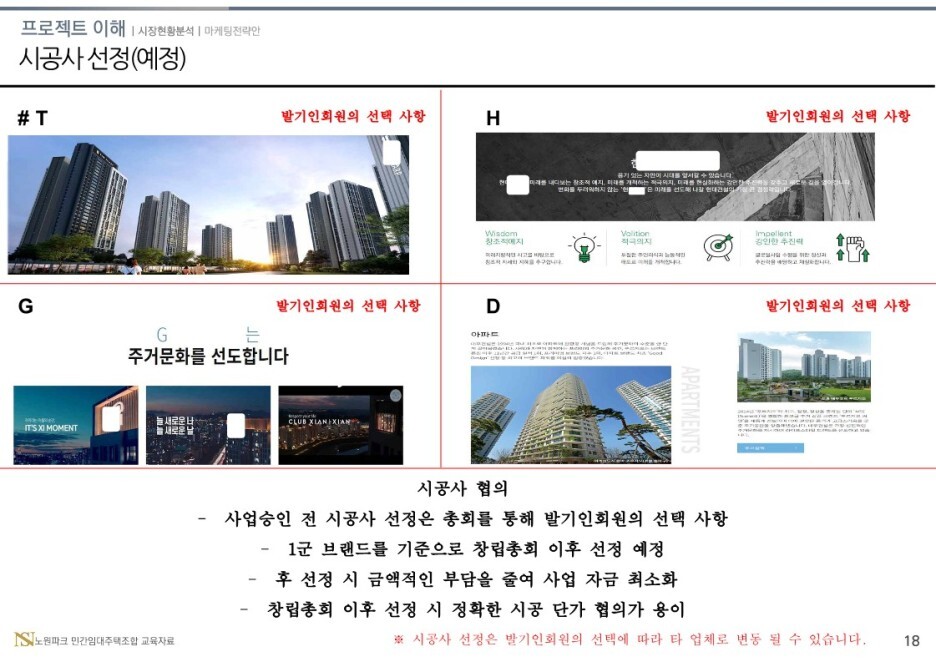The width and height of the screenshot is (936, 662).
Task: Click the target Volition icon
Action: [718, 247]
